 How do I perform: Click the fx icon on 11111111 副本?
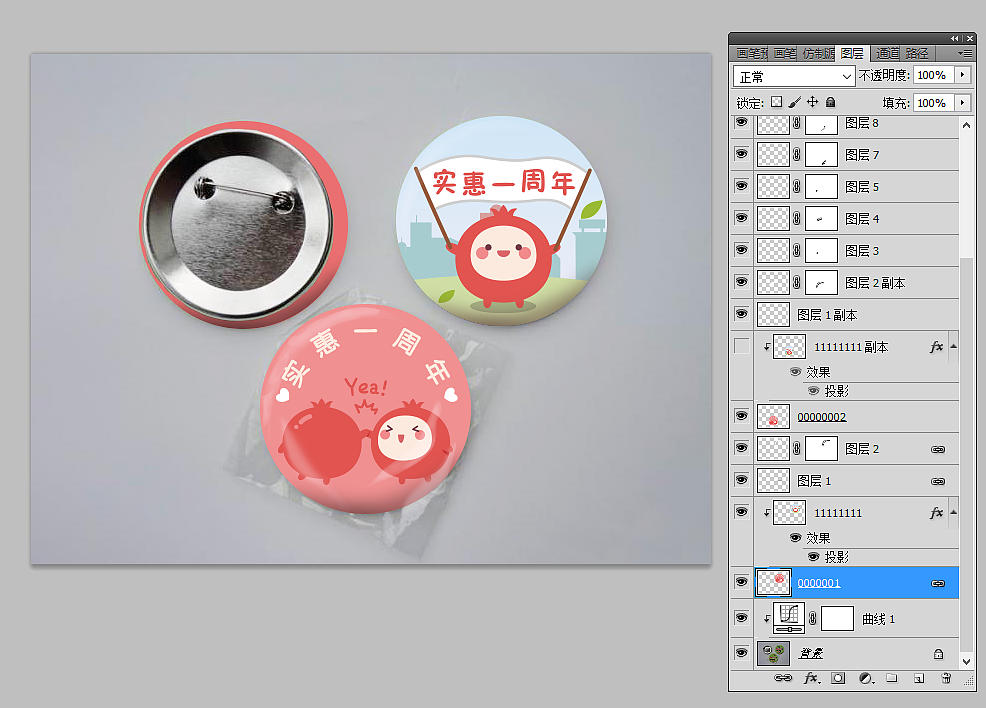point(936,347)
